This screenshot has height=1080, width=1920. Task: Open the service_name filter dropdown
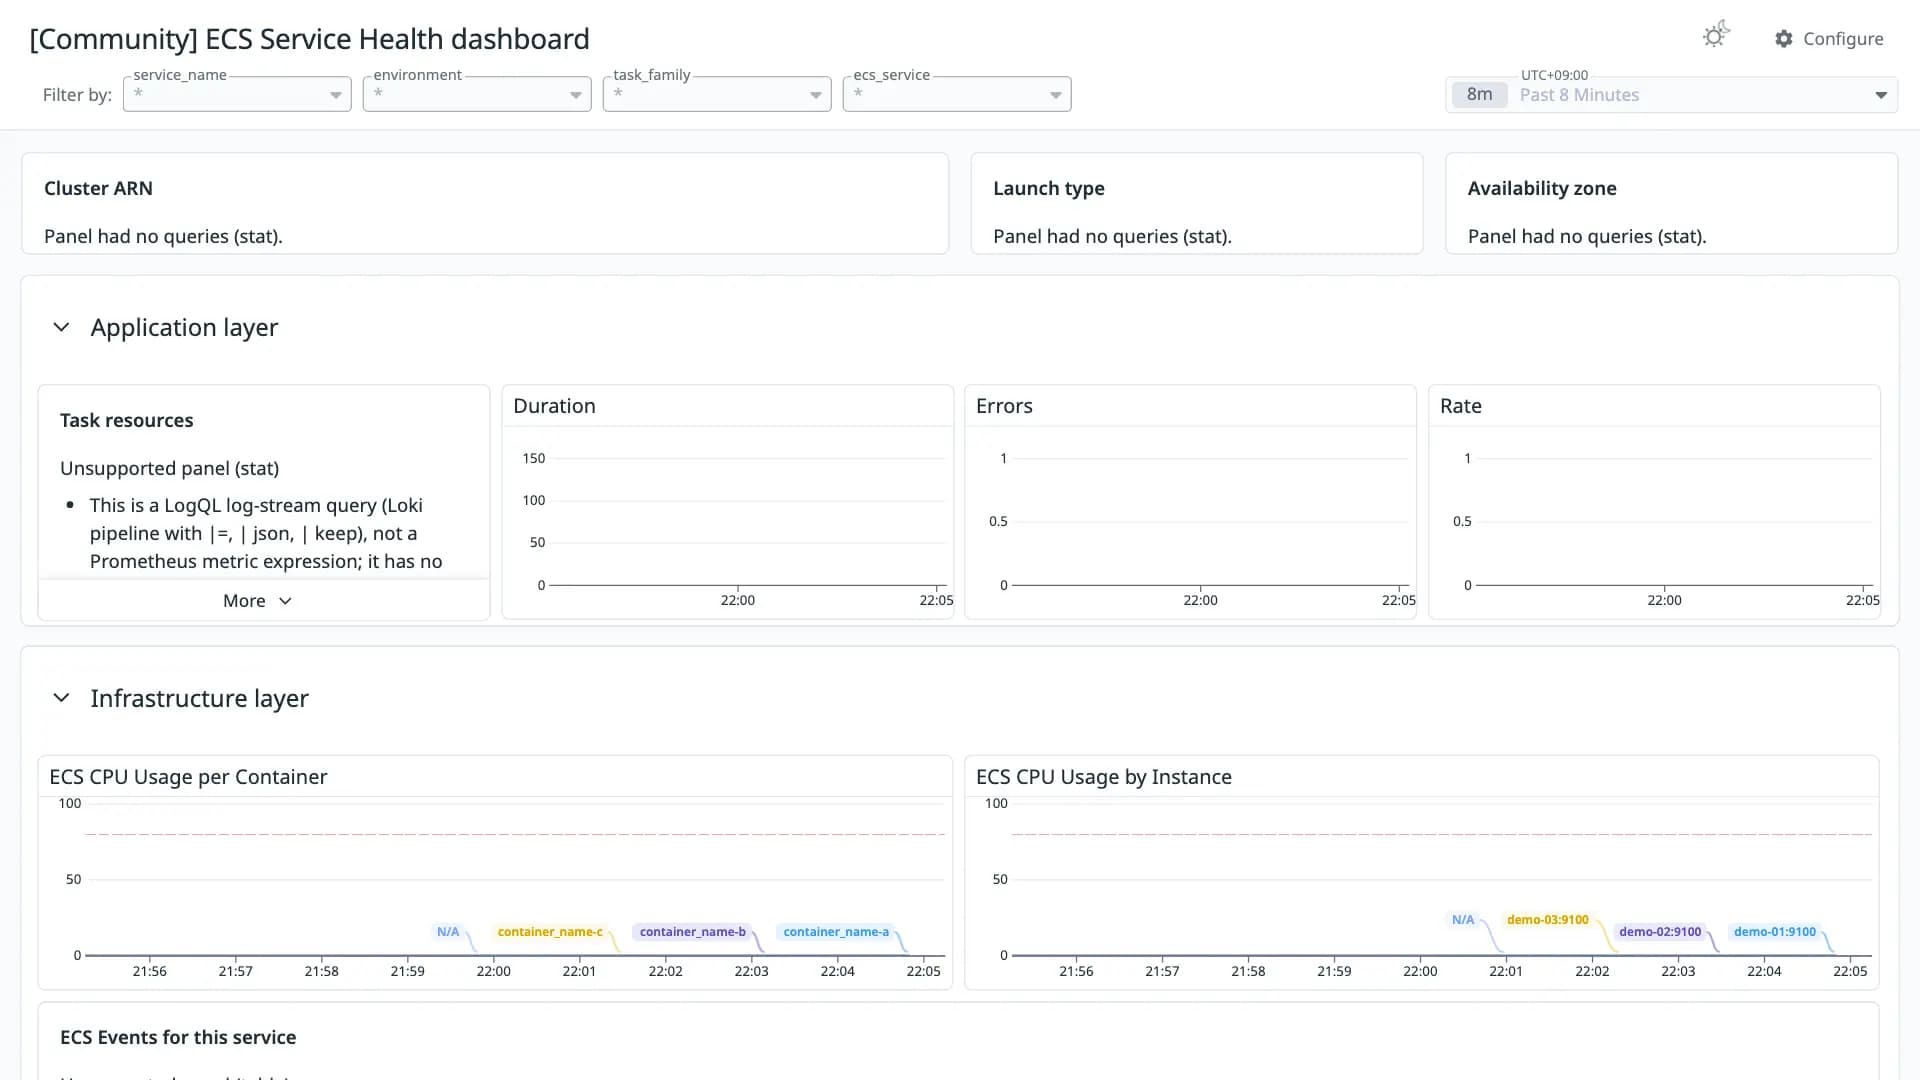(x=237, y=94)
